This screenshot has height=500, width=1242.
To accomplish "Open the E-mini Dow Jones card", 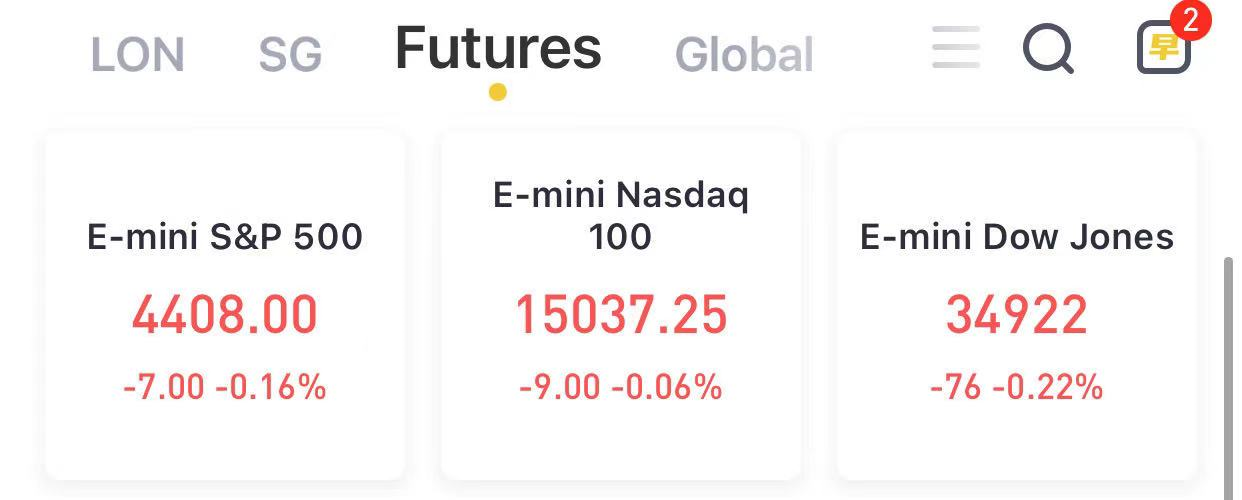I will point(1017,305).
